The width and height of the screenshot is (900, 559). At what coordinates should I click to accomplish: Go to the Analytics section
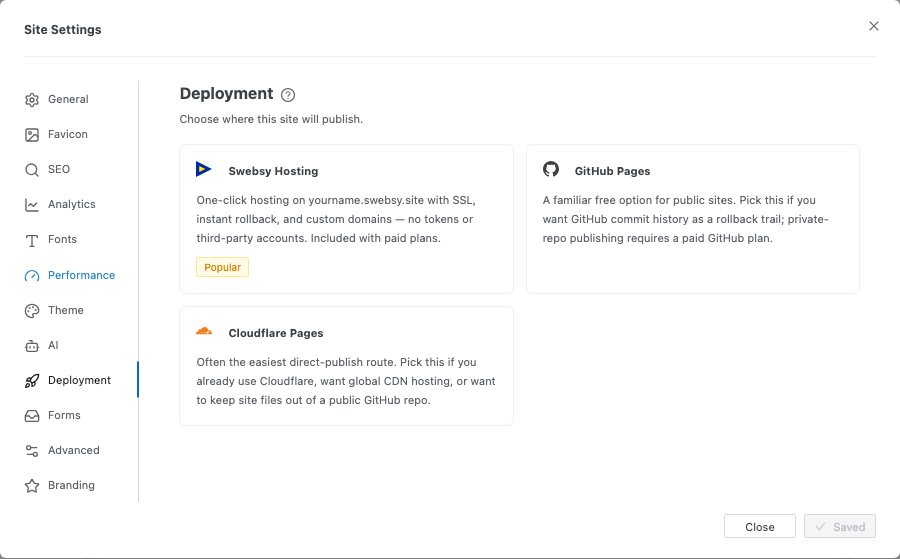[72, 204]
